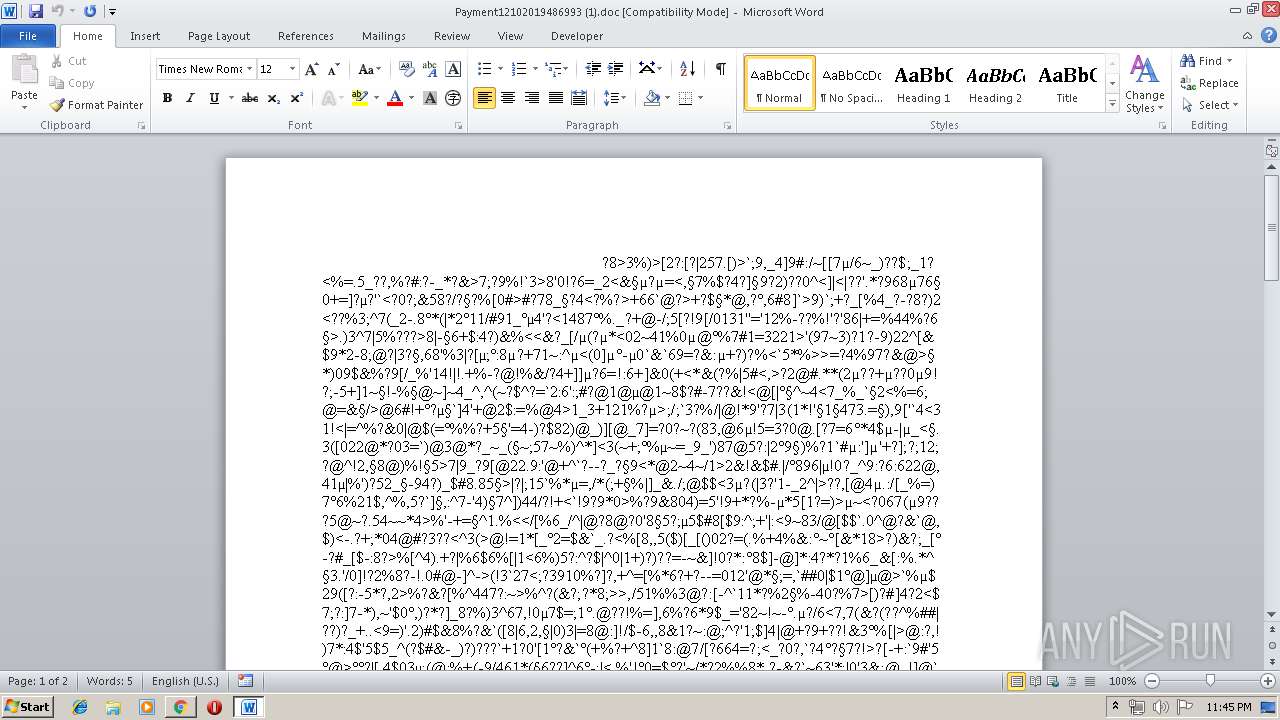
Task: Click the Undo icon in title bar
Action: pyautogui.click(x=57, y=11)
